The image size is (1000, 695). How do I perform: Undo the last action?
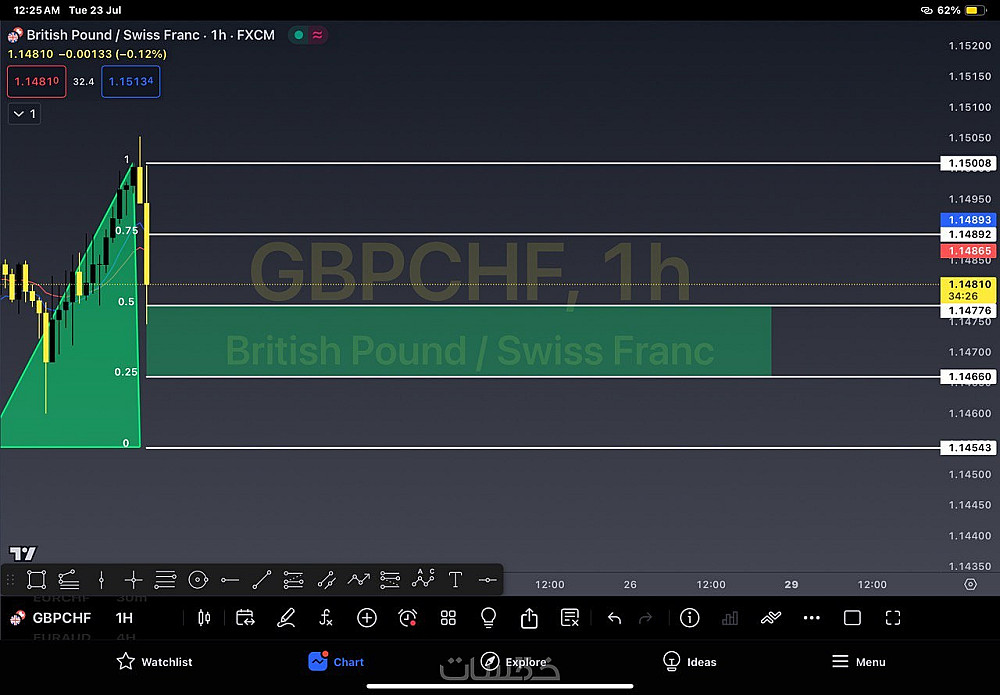[x=614, y=618]
